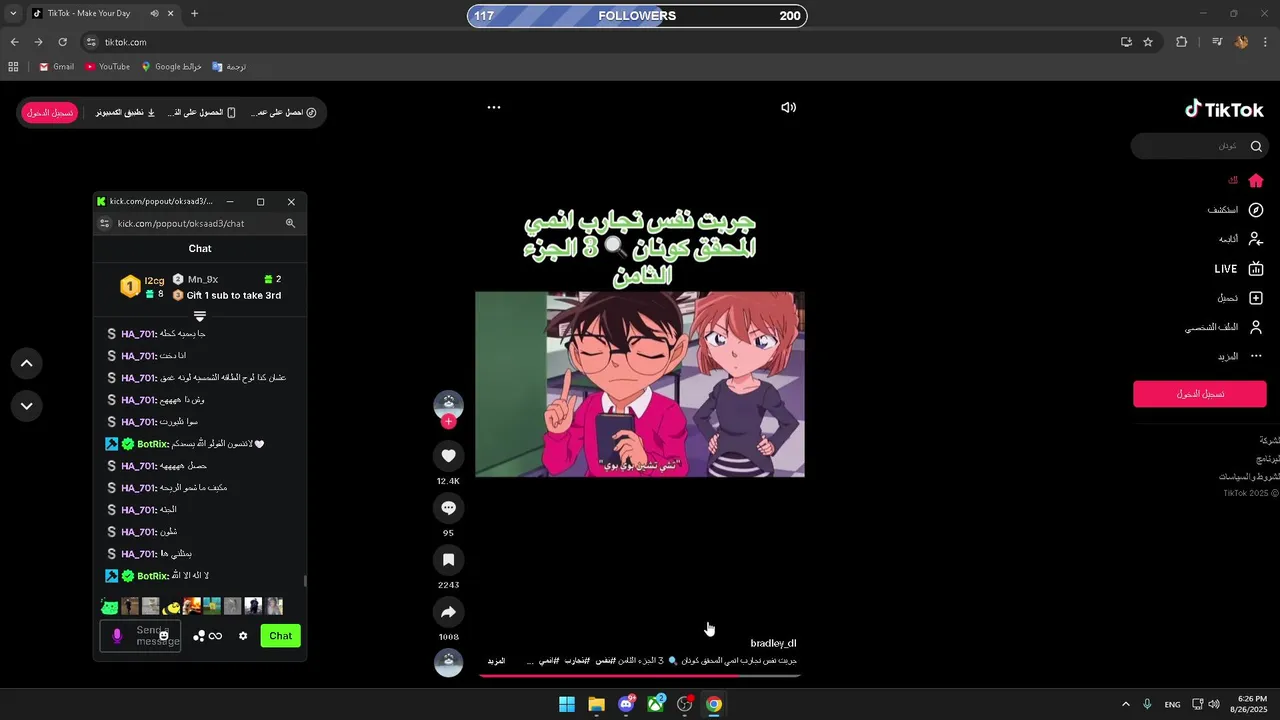Click the get coins link in header
1280x720 pixels.
tap(284, 113)
